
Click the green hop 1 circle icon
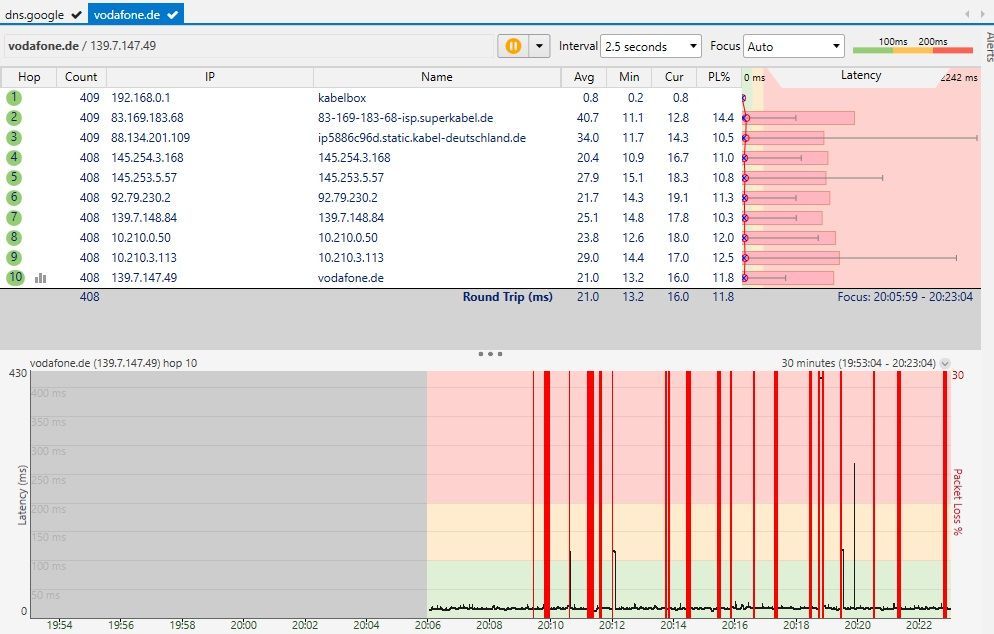[x=14, y=98]
